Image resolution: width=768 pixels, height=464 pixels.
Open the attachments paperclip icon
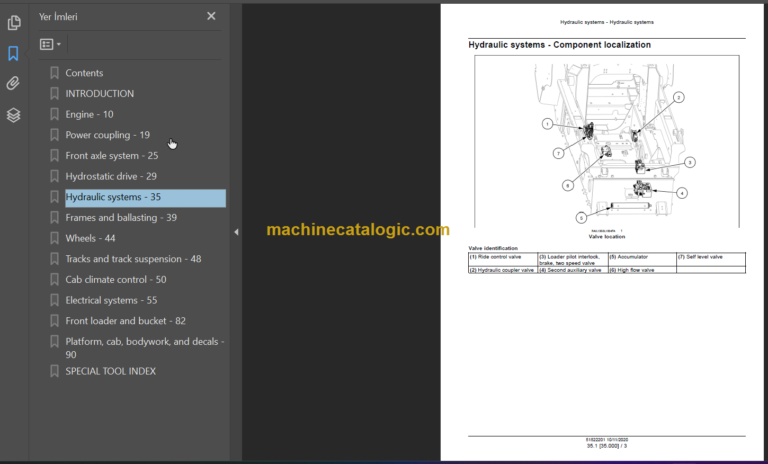(x=13, y=84)
